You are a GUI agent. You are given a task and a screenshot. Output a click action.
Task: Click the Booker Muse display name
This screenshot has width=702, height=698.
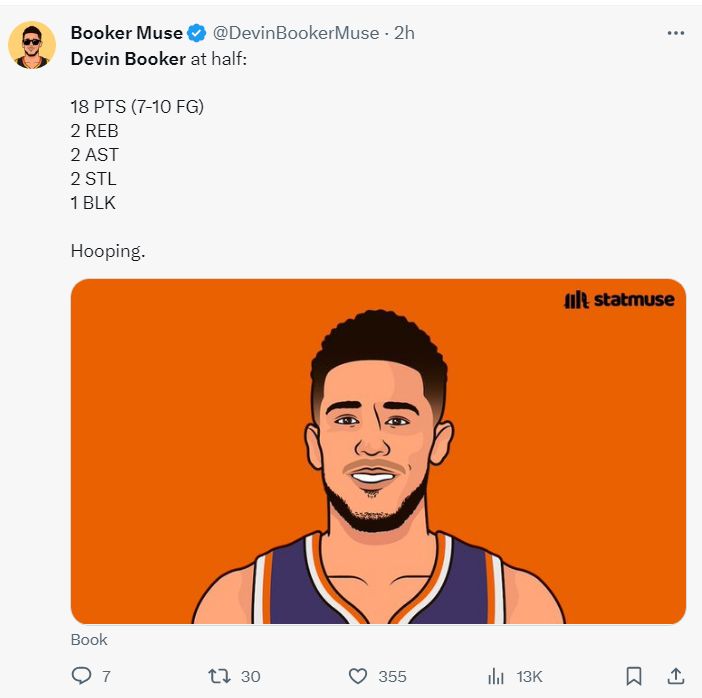pos(126,33)
